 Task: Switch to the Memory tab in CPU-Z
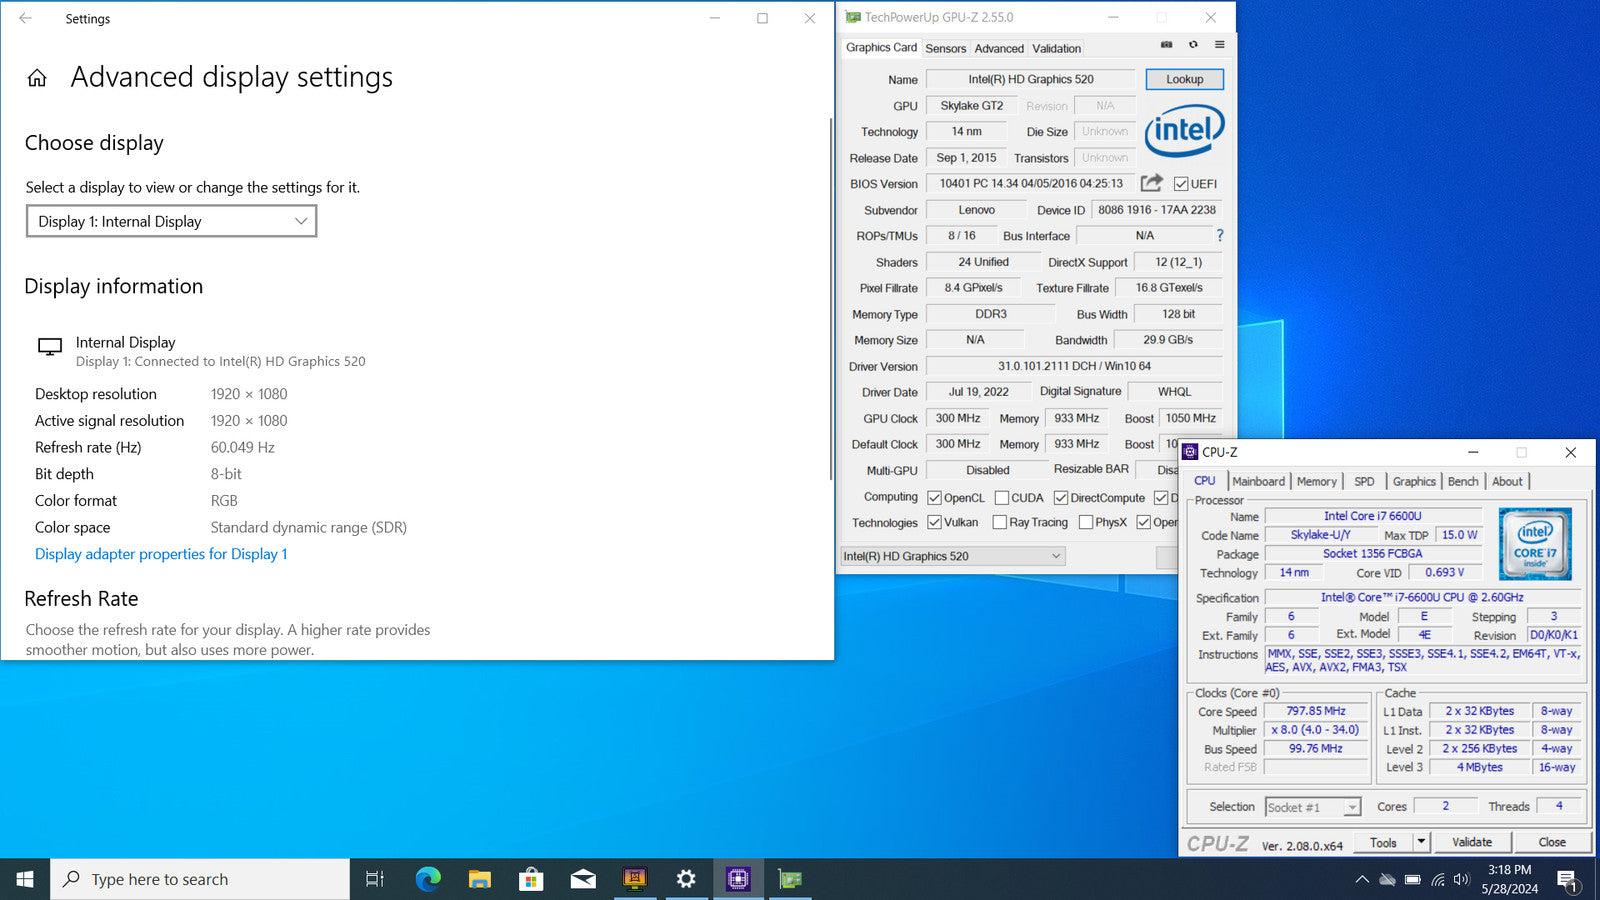[x=1316, y=481]
